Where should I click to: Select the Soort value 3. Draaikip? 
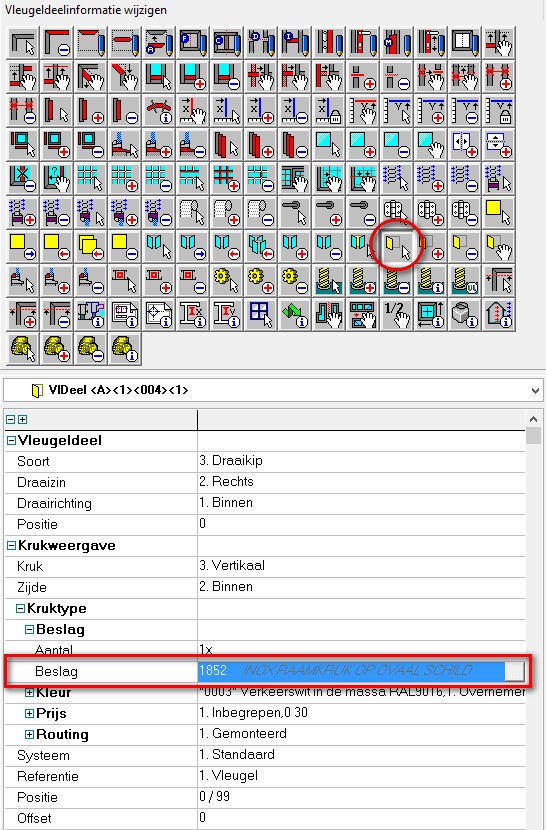[x=231, y=461]
